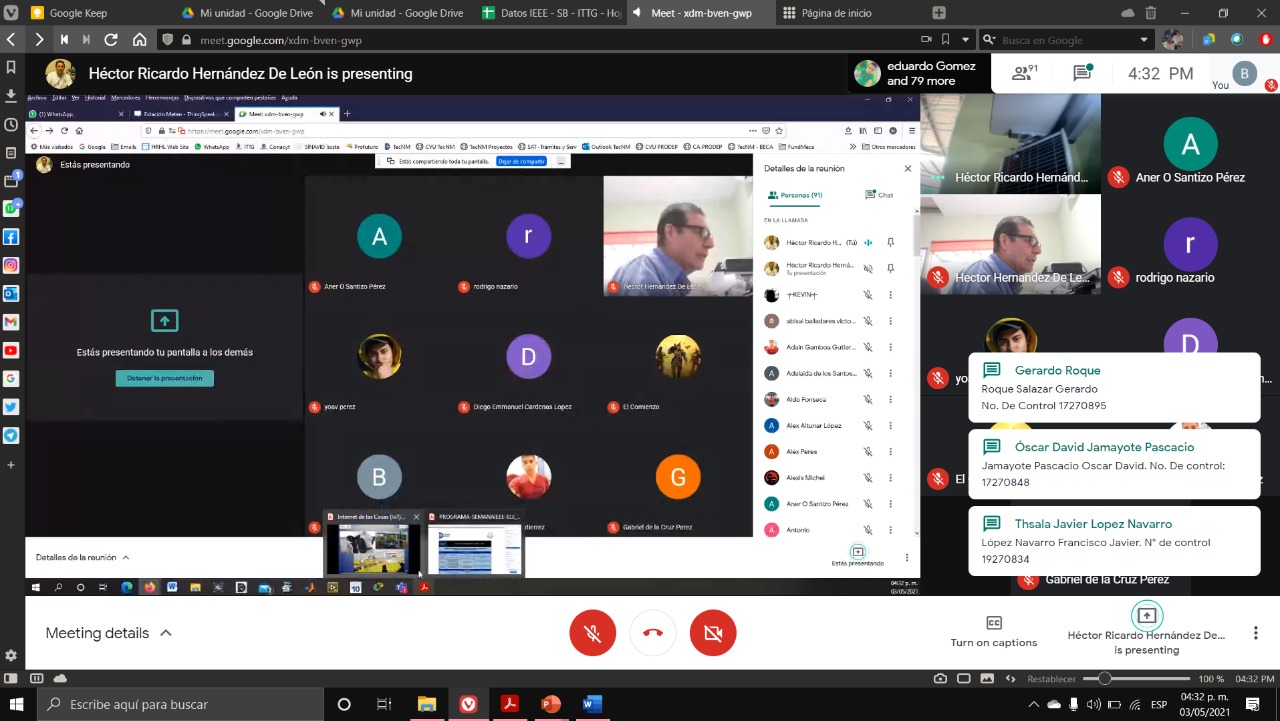Screen dimensions: 1280x721
Task: Open Windows notification center
Action: click(1250, 704)
